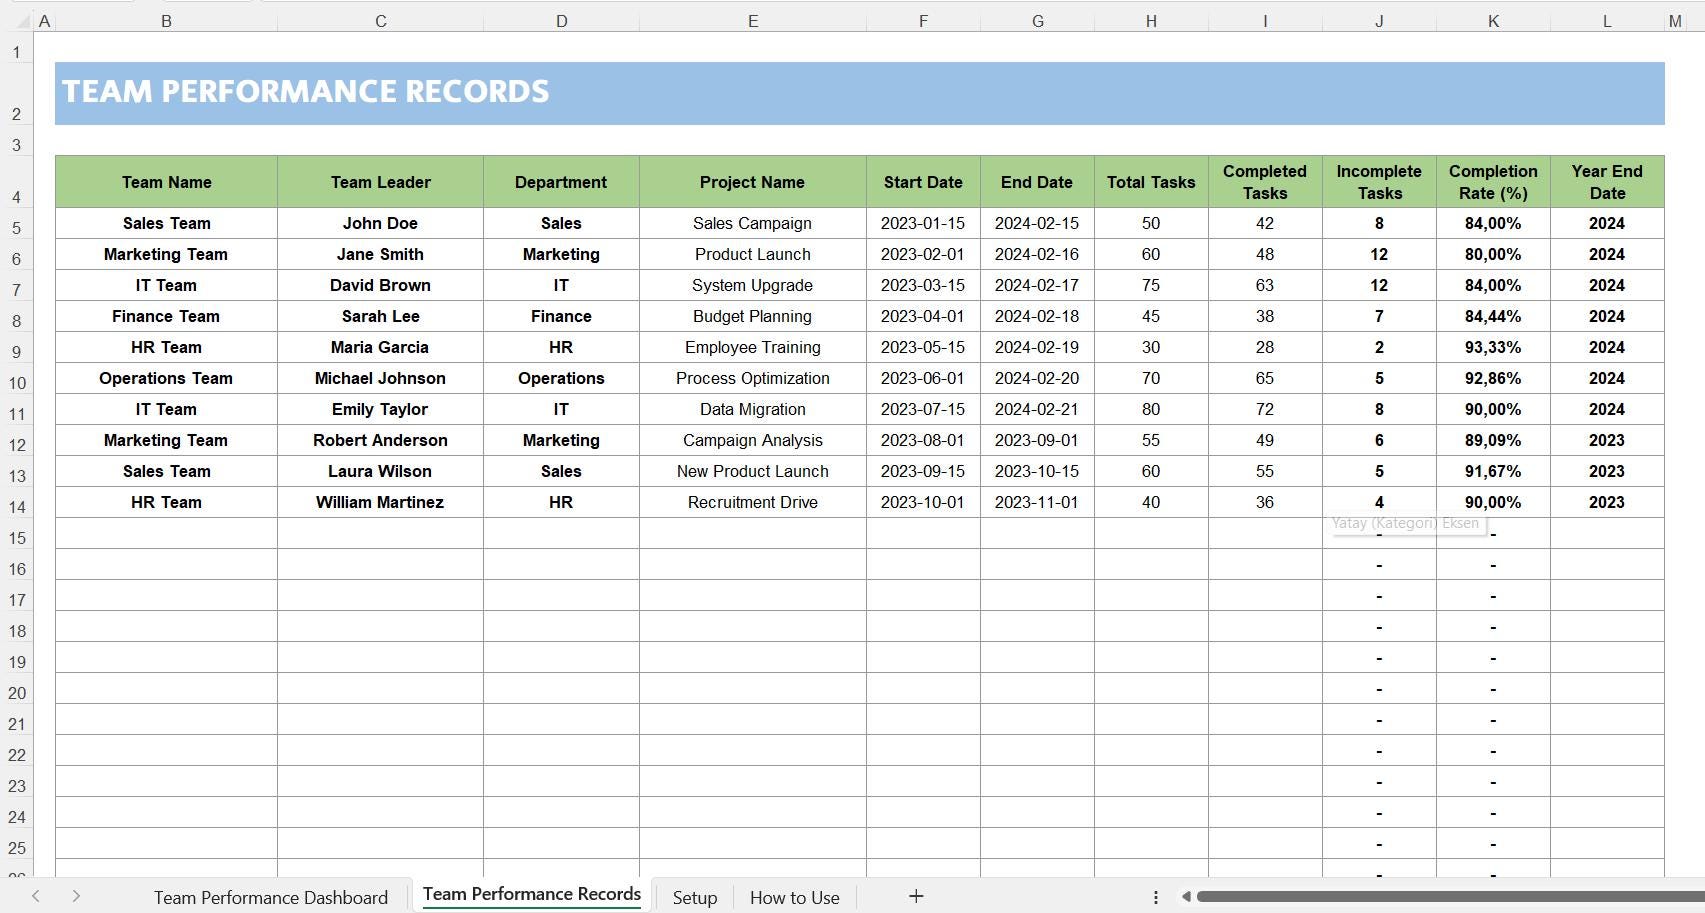Viewport: 1705px width, 913px height.
Task: Select the Recruitment Drive project cell
Action: (x=752, y=502)
